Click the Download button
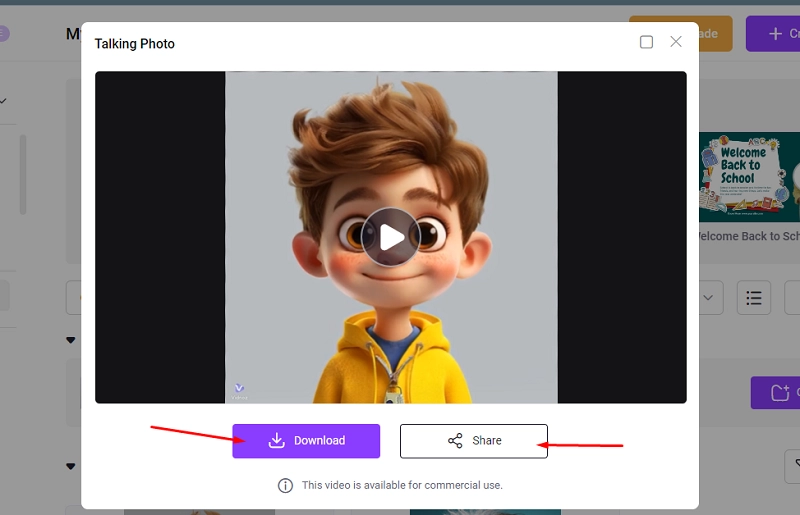Image resolution: width=800 pixels, height=515 pixels. click(306, 441)
